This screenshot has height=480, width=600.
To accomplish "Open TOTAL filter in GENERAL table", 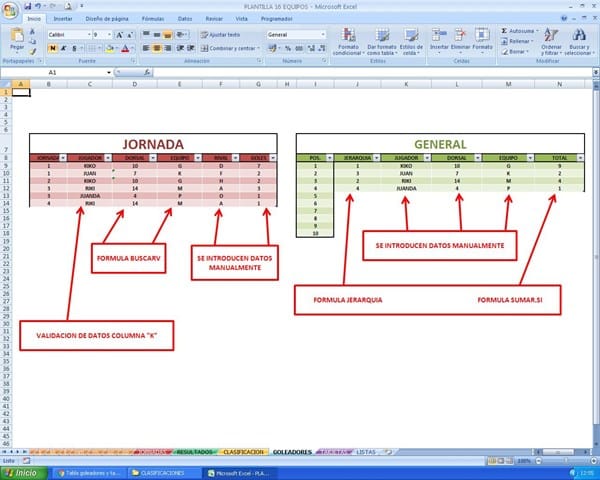I will pyautogui.click(x=580, y=158).
